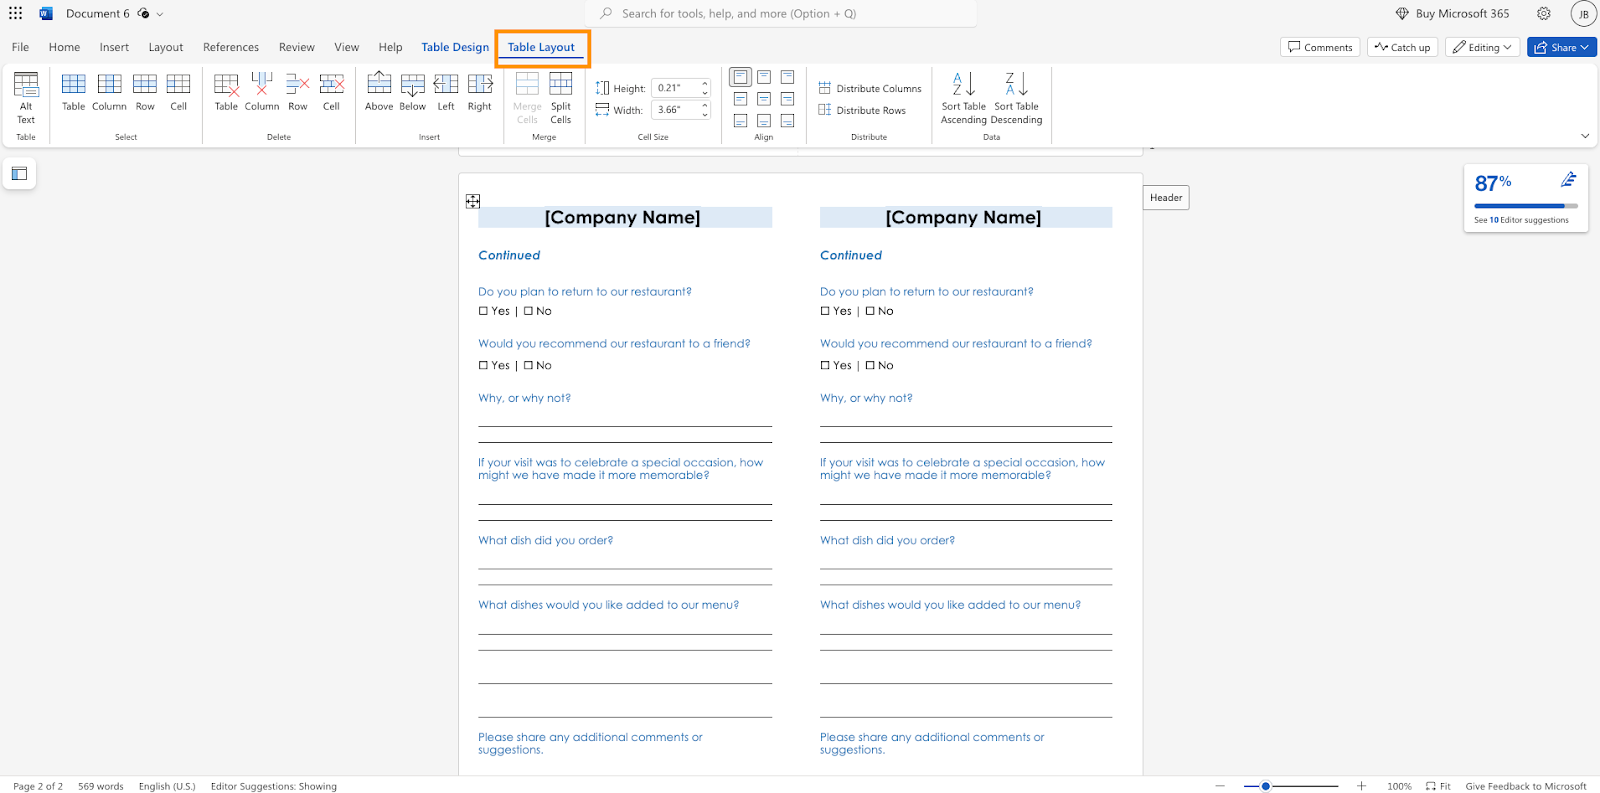The width and height of the screenshot is (1600, 793).
Task: Expand the ribbon display options chevron
Action: 1585,136
